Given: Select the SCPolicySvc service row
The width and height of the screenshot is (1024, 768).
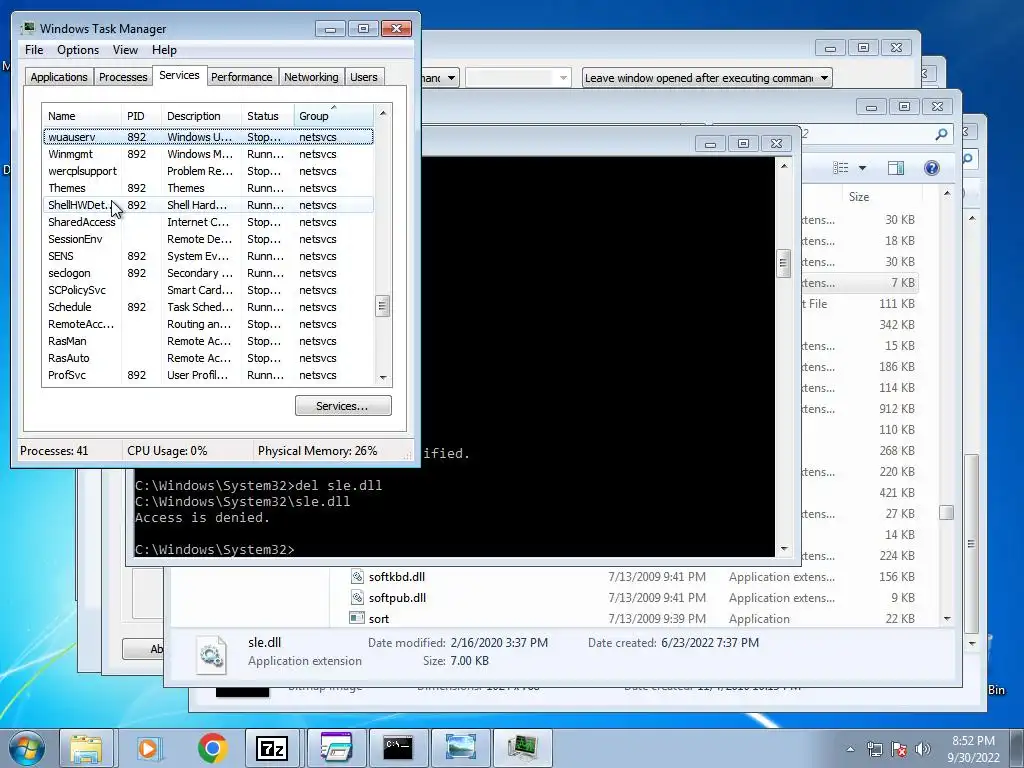Looking at the screenshot, I should (x=208, y=290).
